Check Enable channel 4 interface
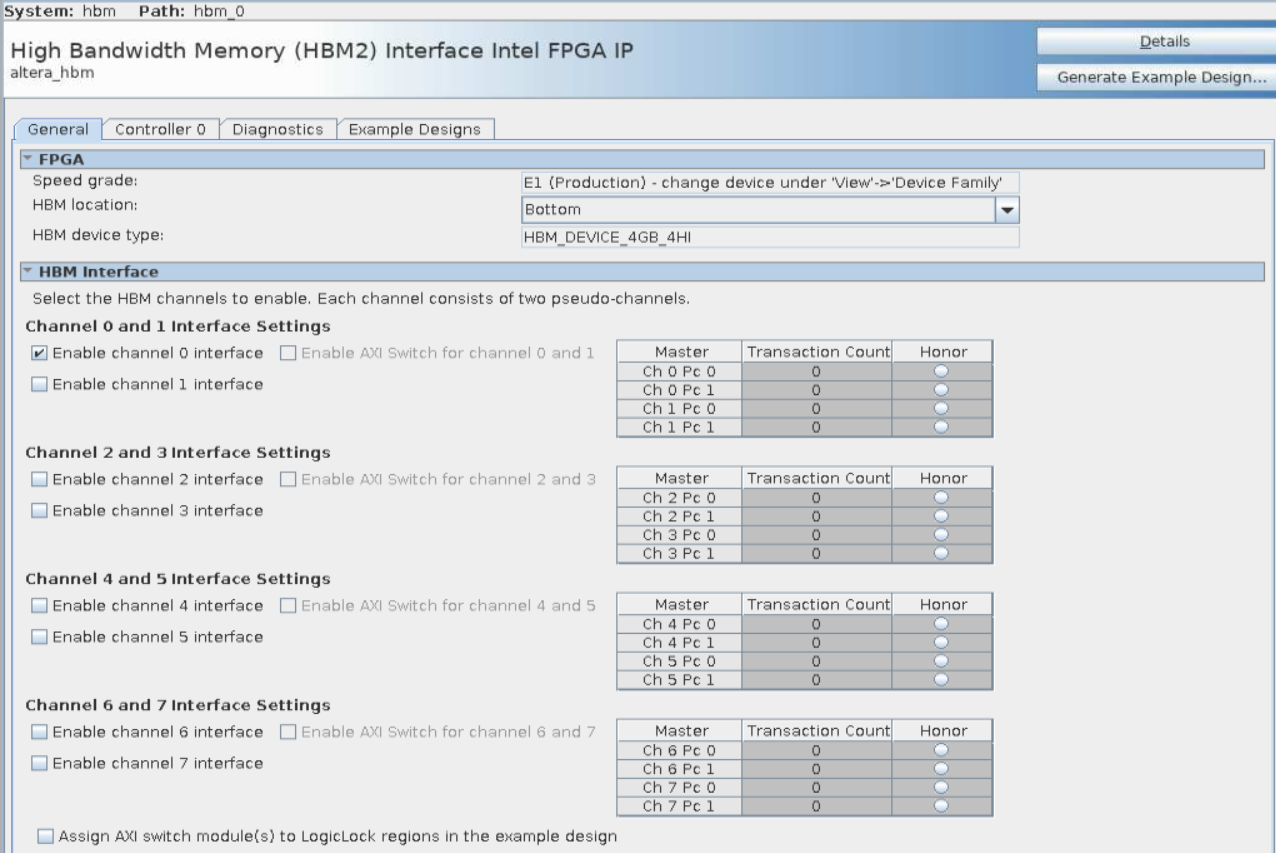1276x853 pixels. click(38, 605)
